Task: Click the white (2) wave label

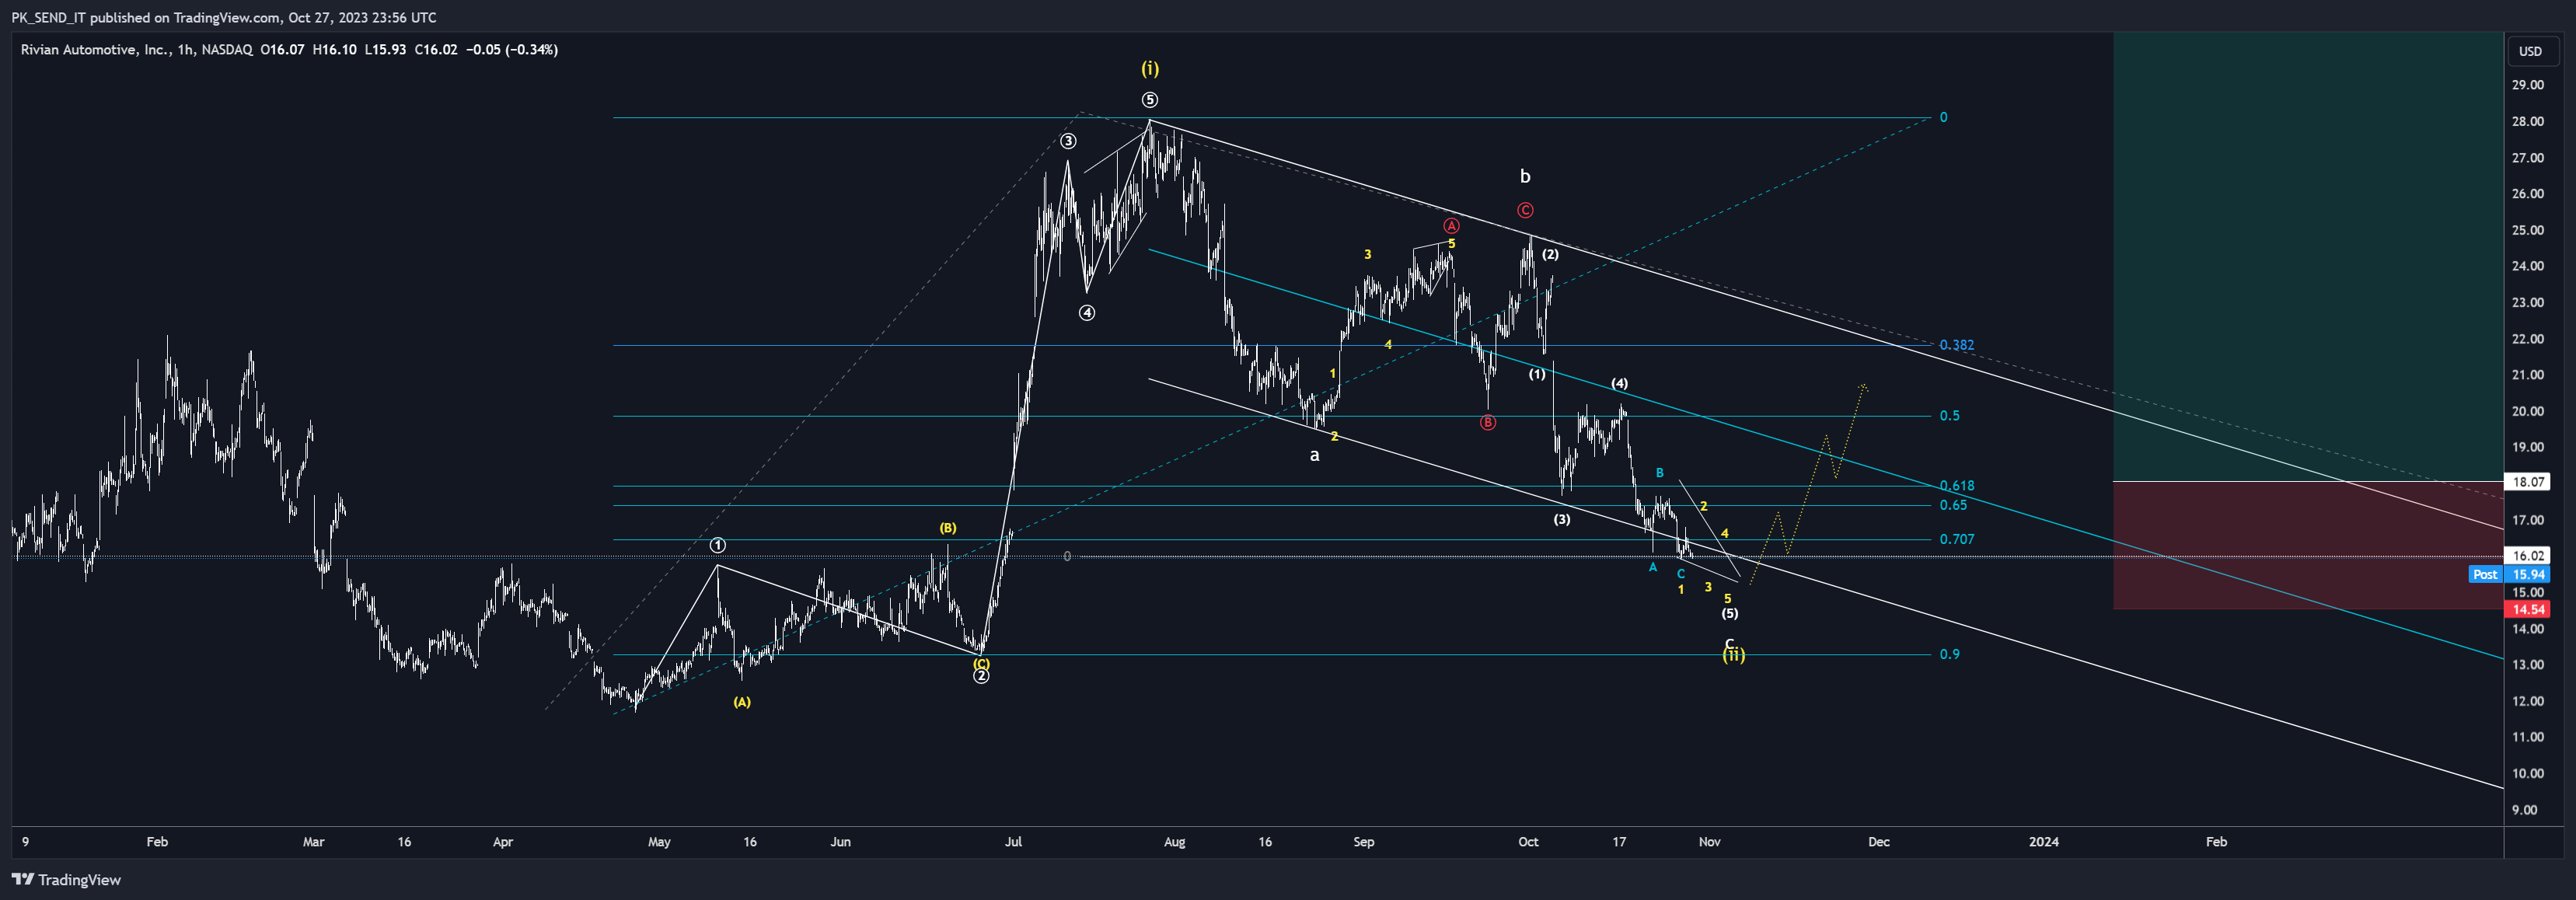Action: (1550, 254)
